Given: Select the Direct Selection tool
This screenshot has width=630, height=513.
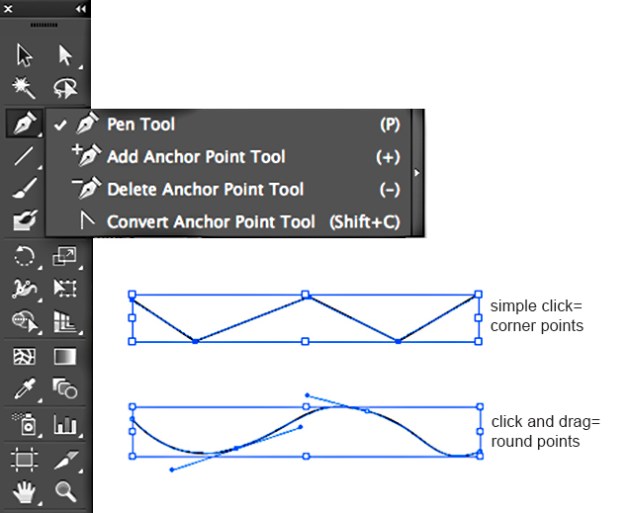Looking at the screenshot, I should (x=66, y=54).
